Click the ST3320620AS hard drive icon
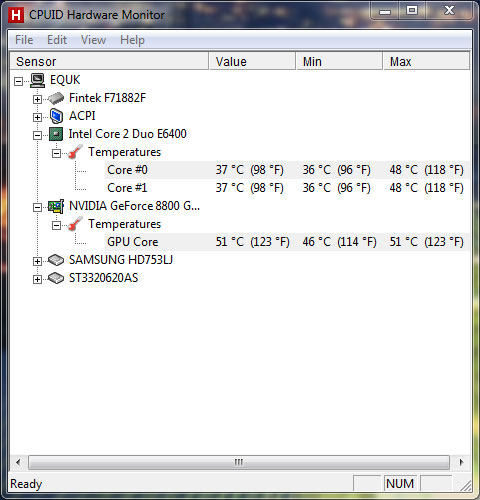The height and width of the screenshot is (500, 480). [56, 278]
